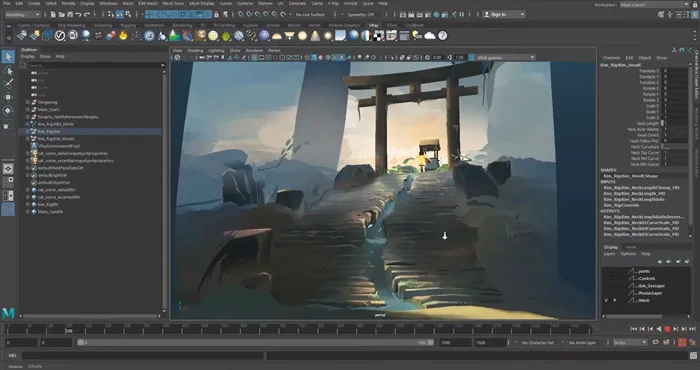
Task: Click the MEL command line input
Action: click(143, 356)
